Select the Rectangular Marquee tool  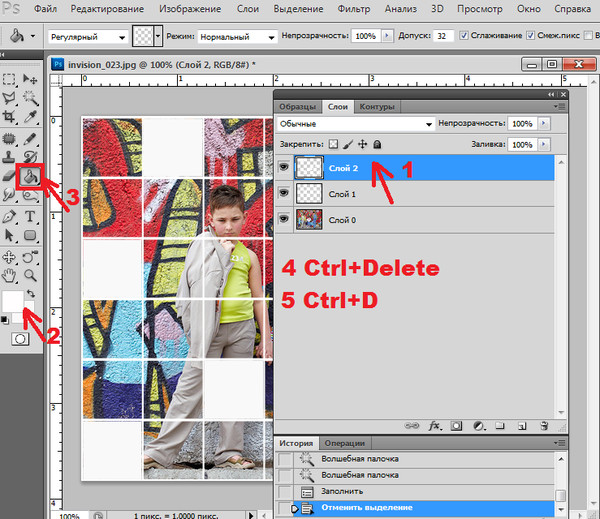pos(9,79)
